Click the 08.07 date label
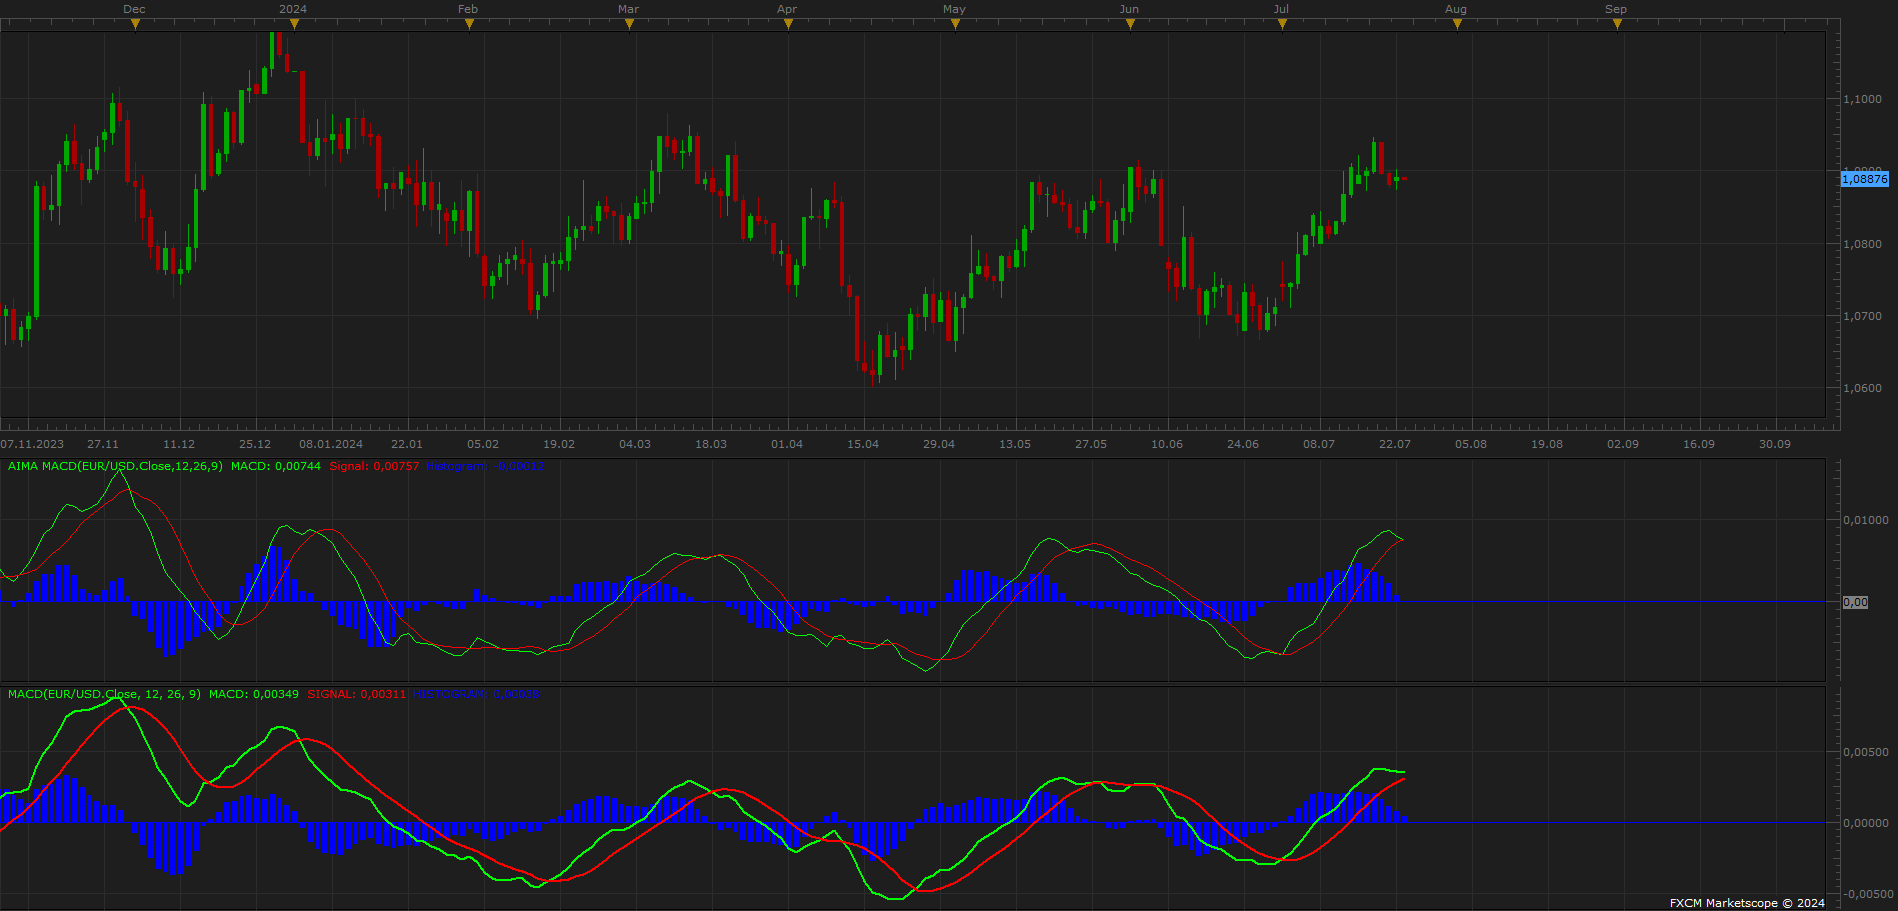1898x911 pixels. tap(1319, 444)
